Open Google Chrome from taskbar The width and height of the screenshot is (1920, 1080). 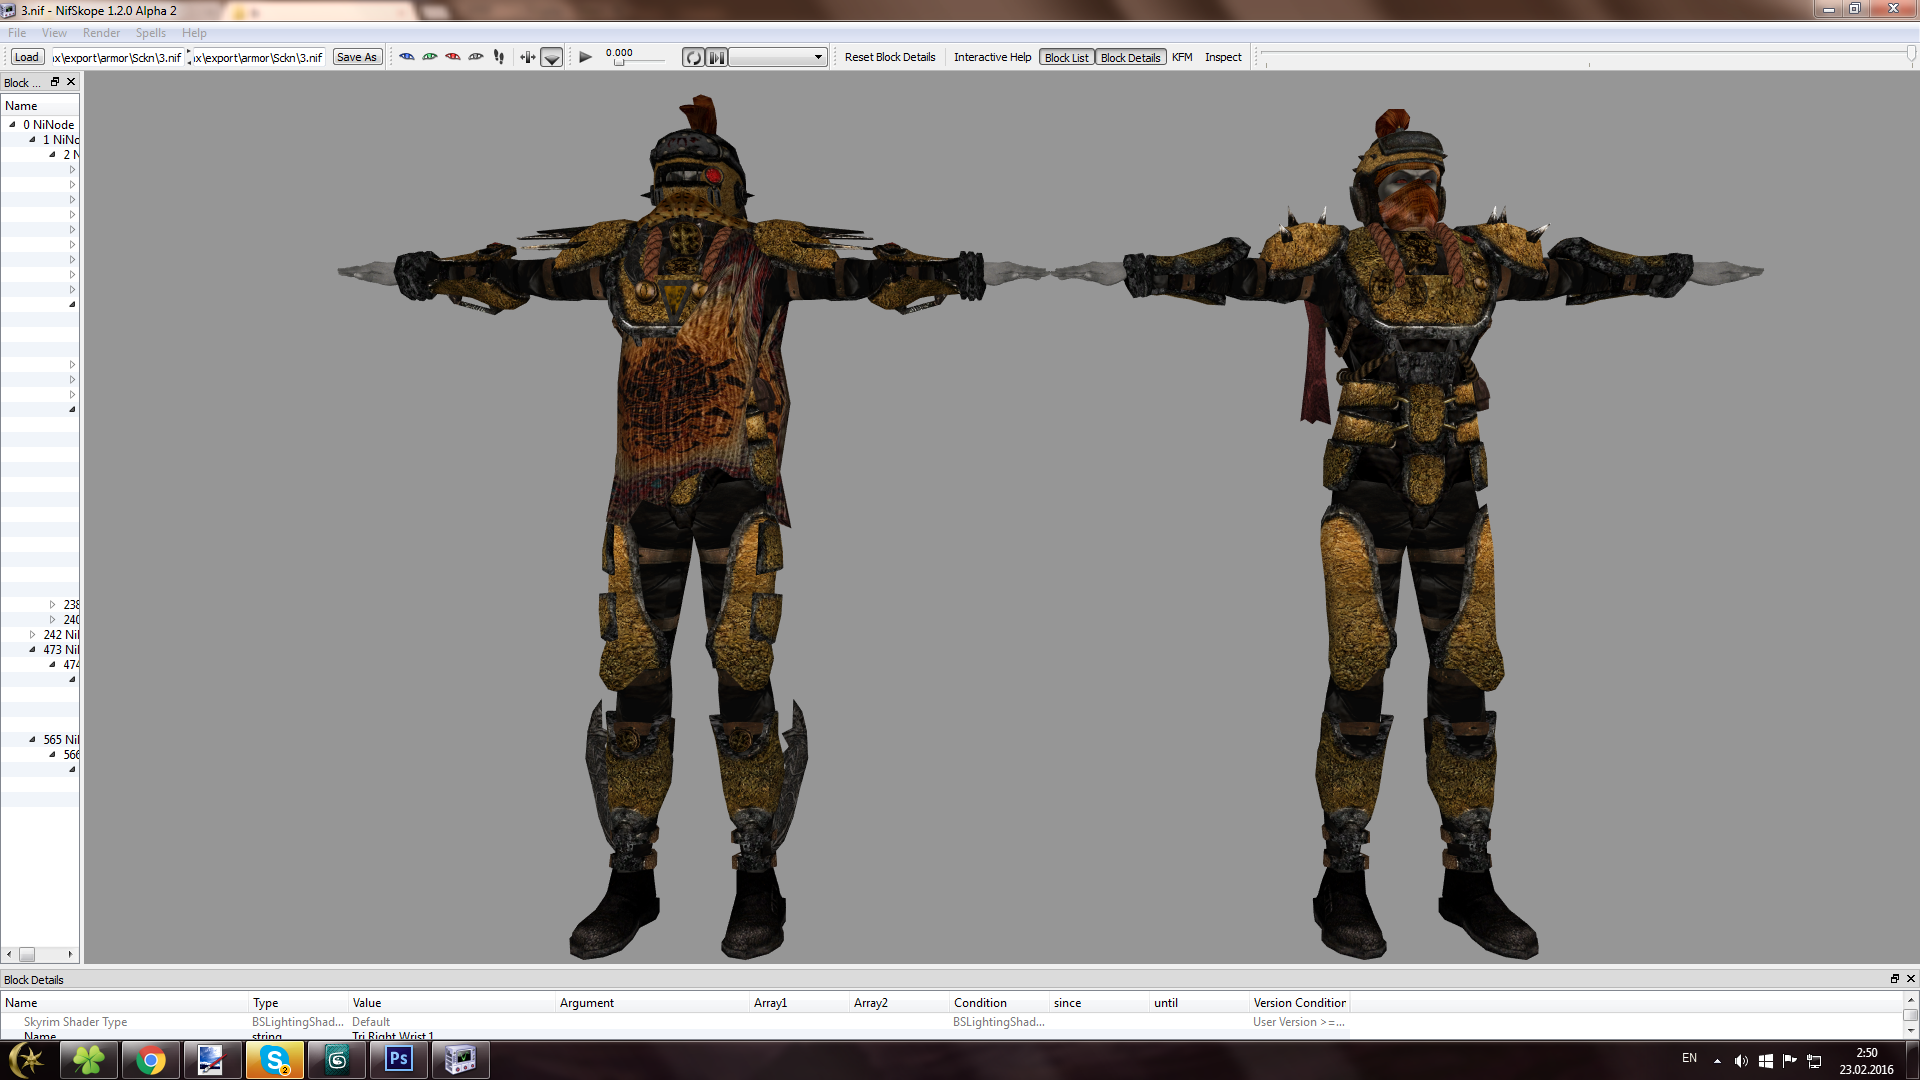(x=151, y=1060)
